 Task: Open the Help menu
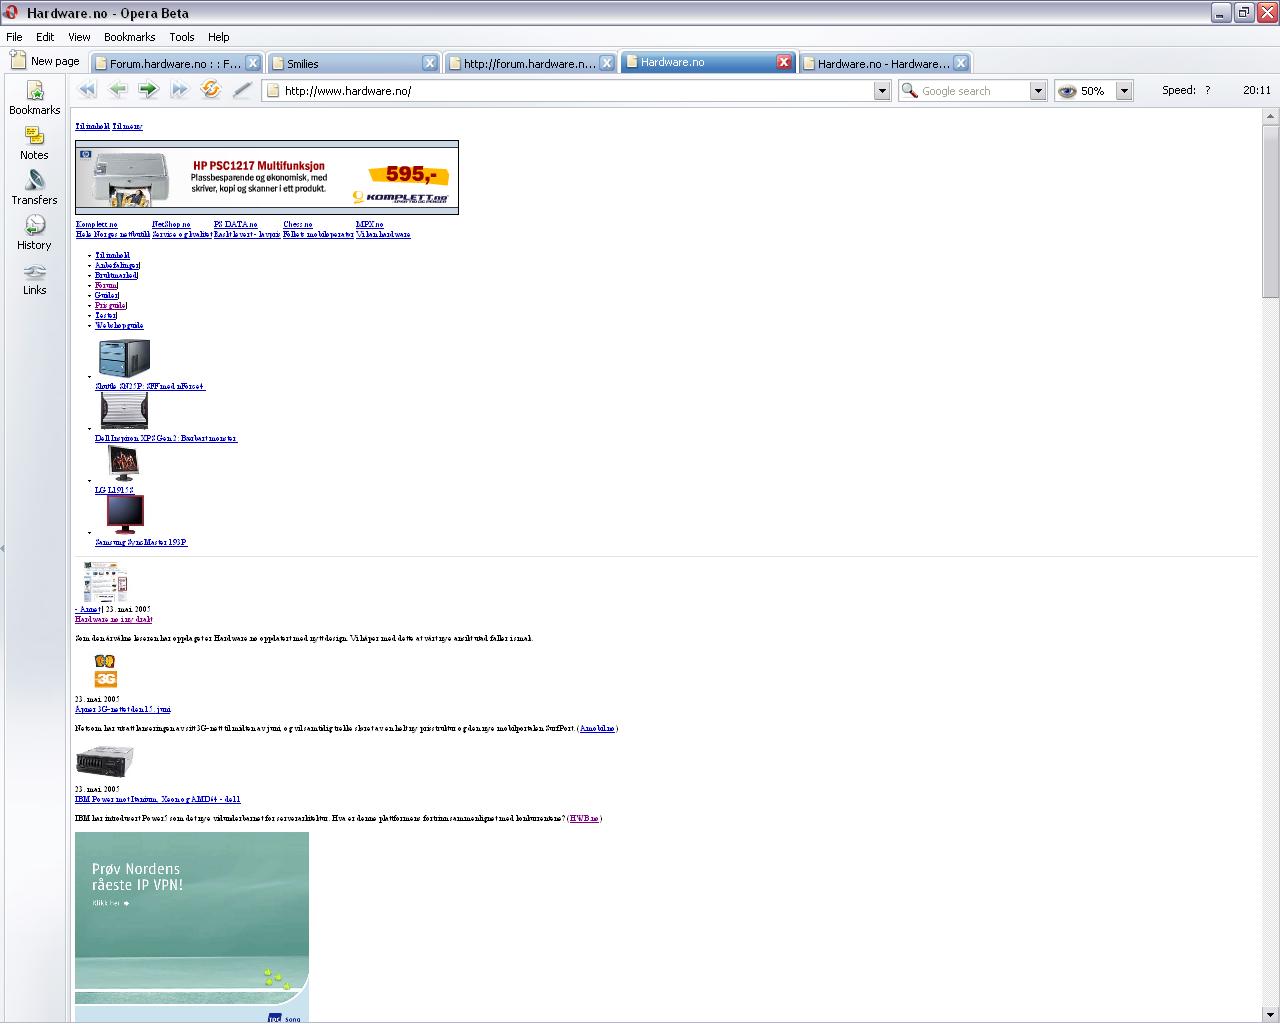[x=219, y=37]
